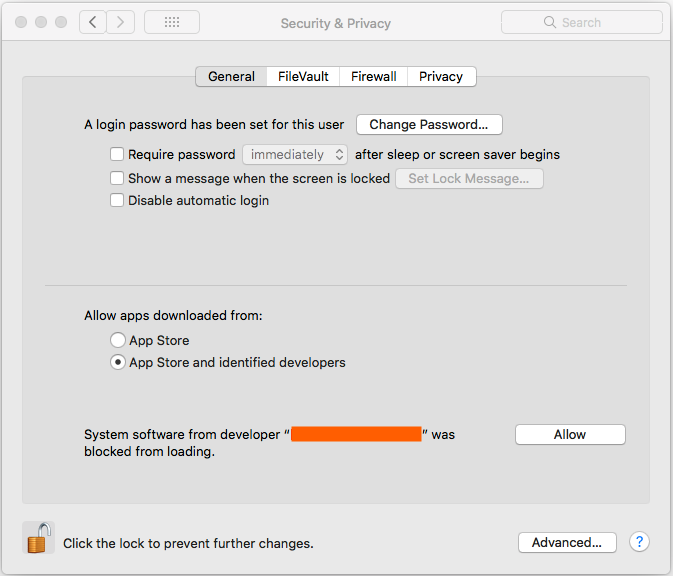Viewport: 673px width, 576px height.
Task: Click the Change Password button
Action: tap(429, 125)
